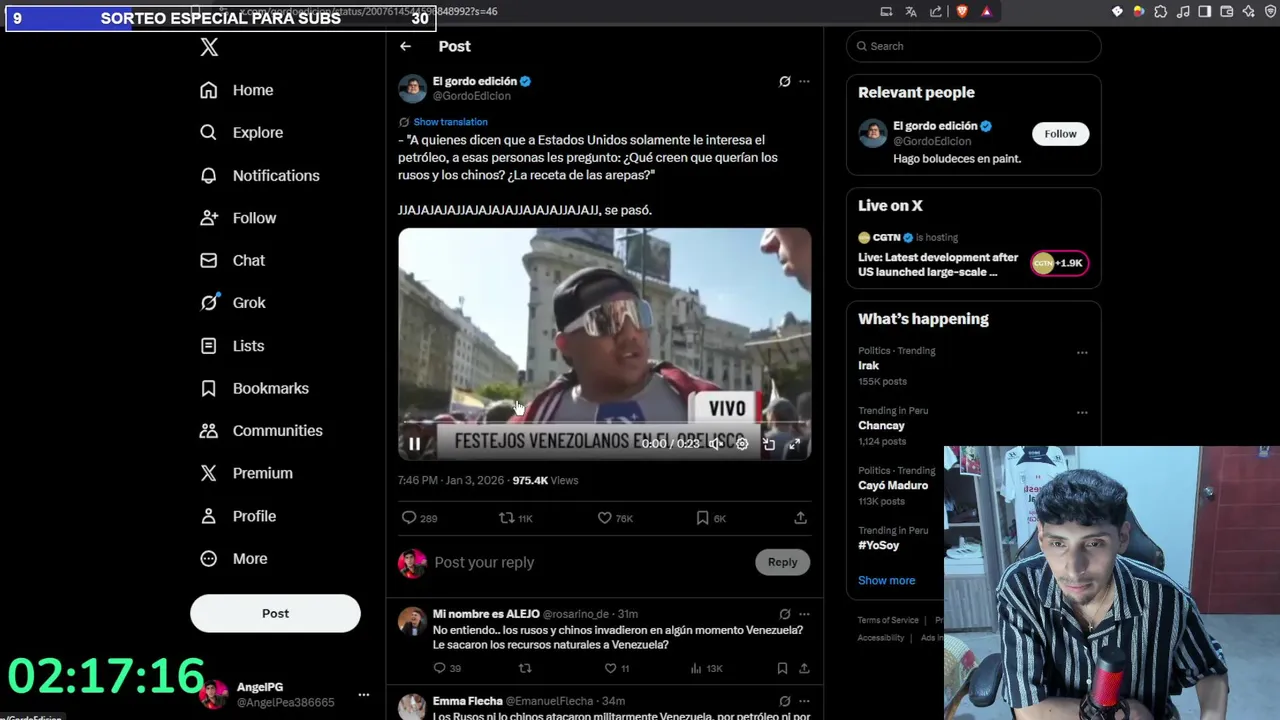Like the post with 76K likes

click(614, 518)
